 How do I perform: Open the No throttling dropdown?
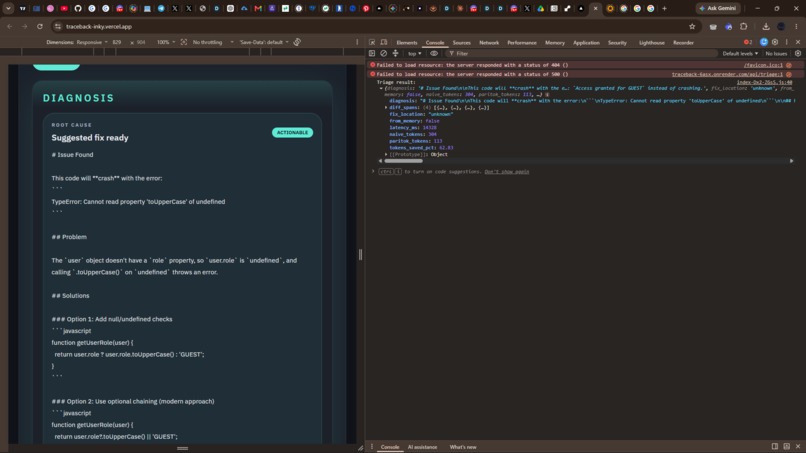pos(213,42)
